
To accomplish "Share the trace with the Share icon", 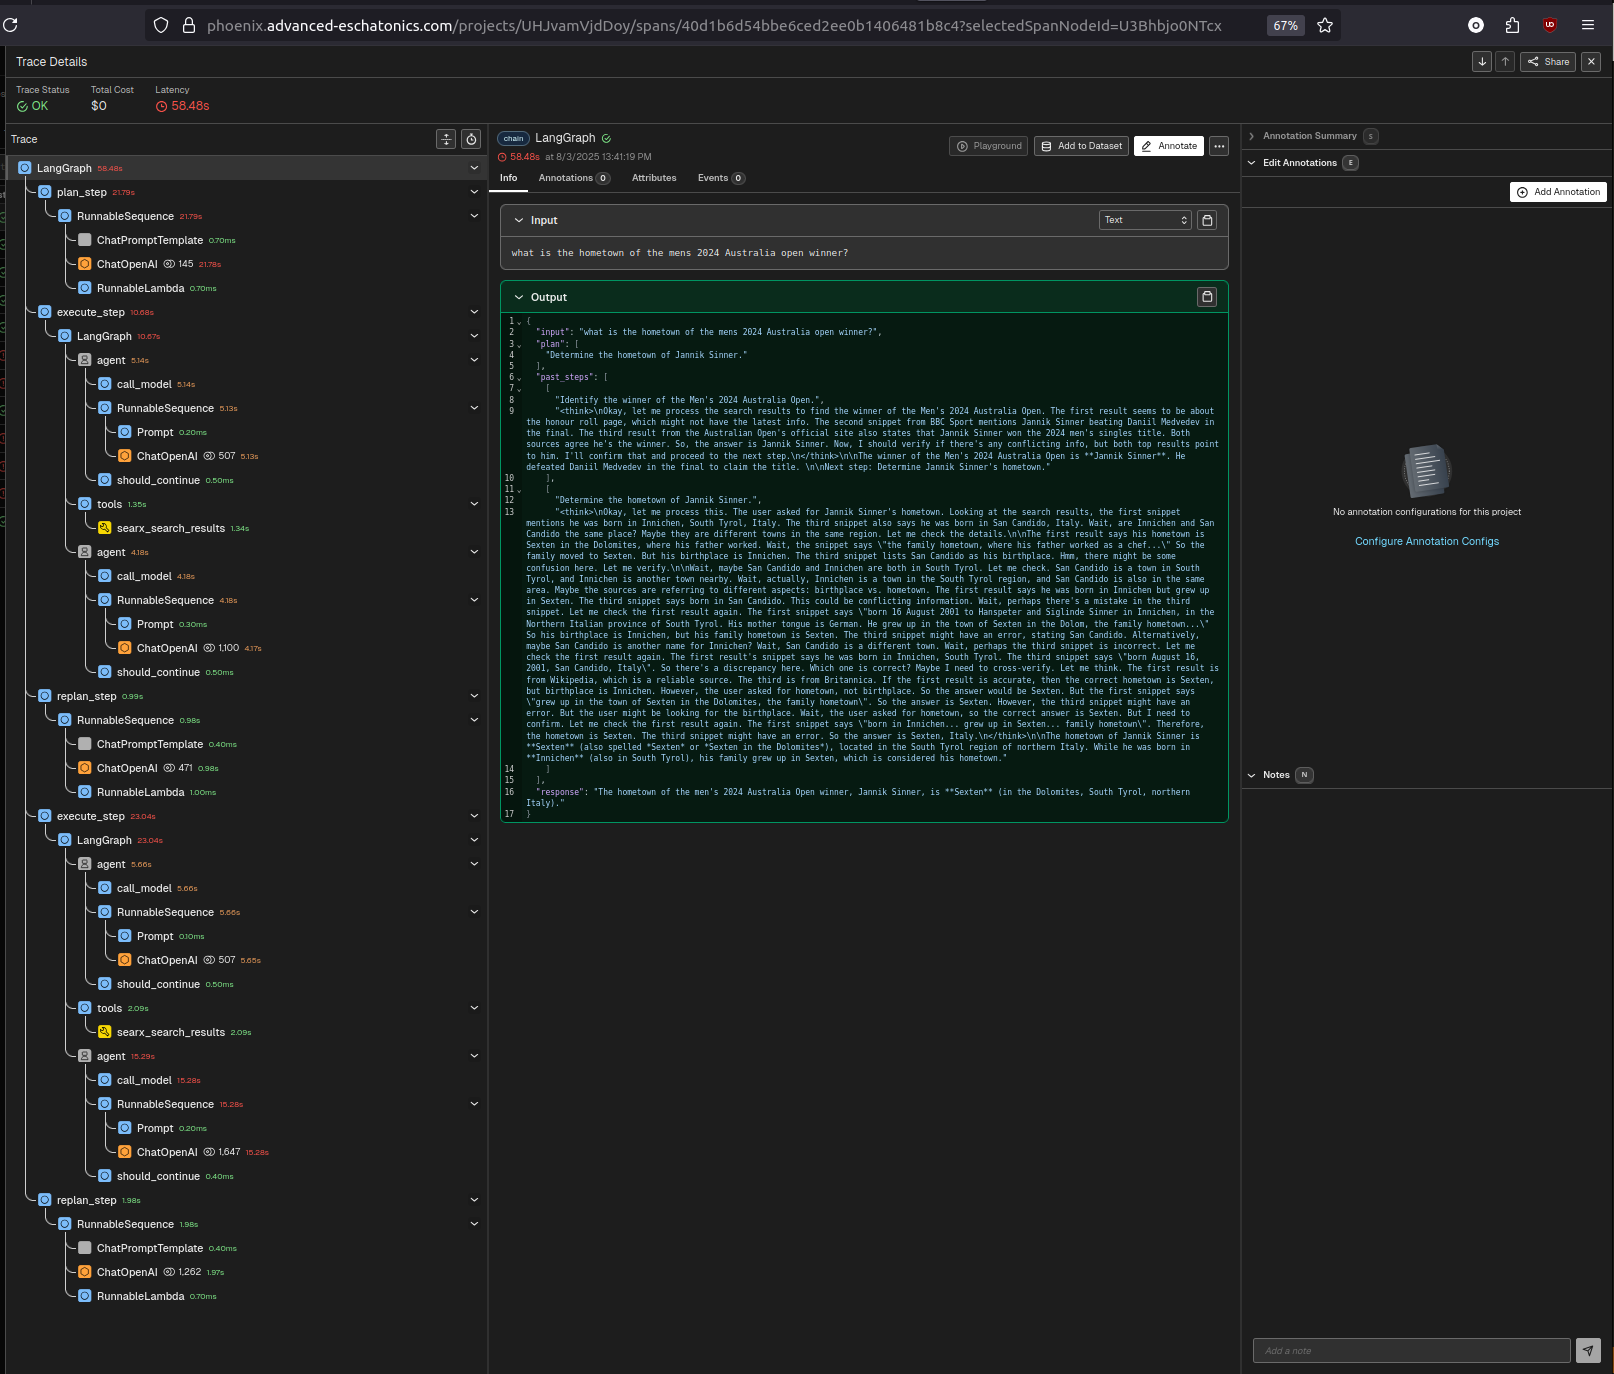I will (x=1548, y=61).
